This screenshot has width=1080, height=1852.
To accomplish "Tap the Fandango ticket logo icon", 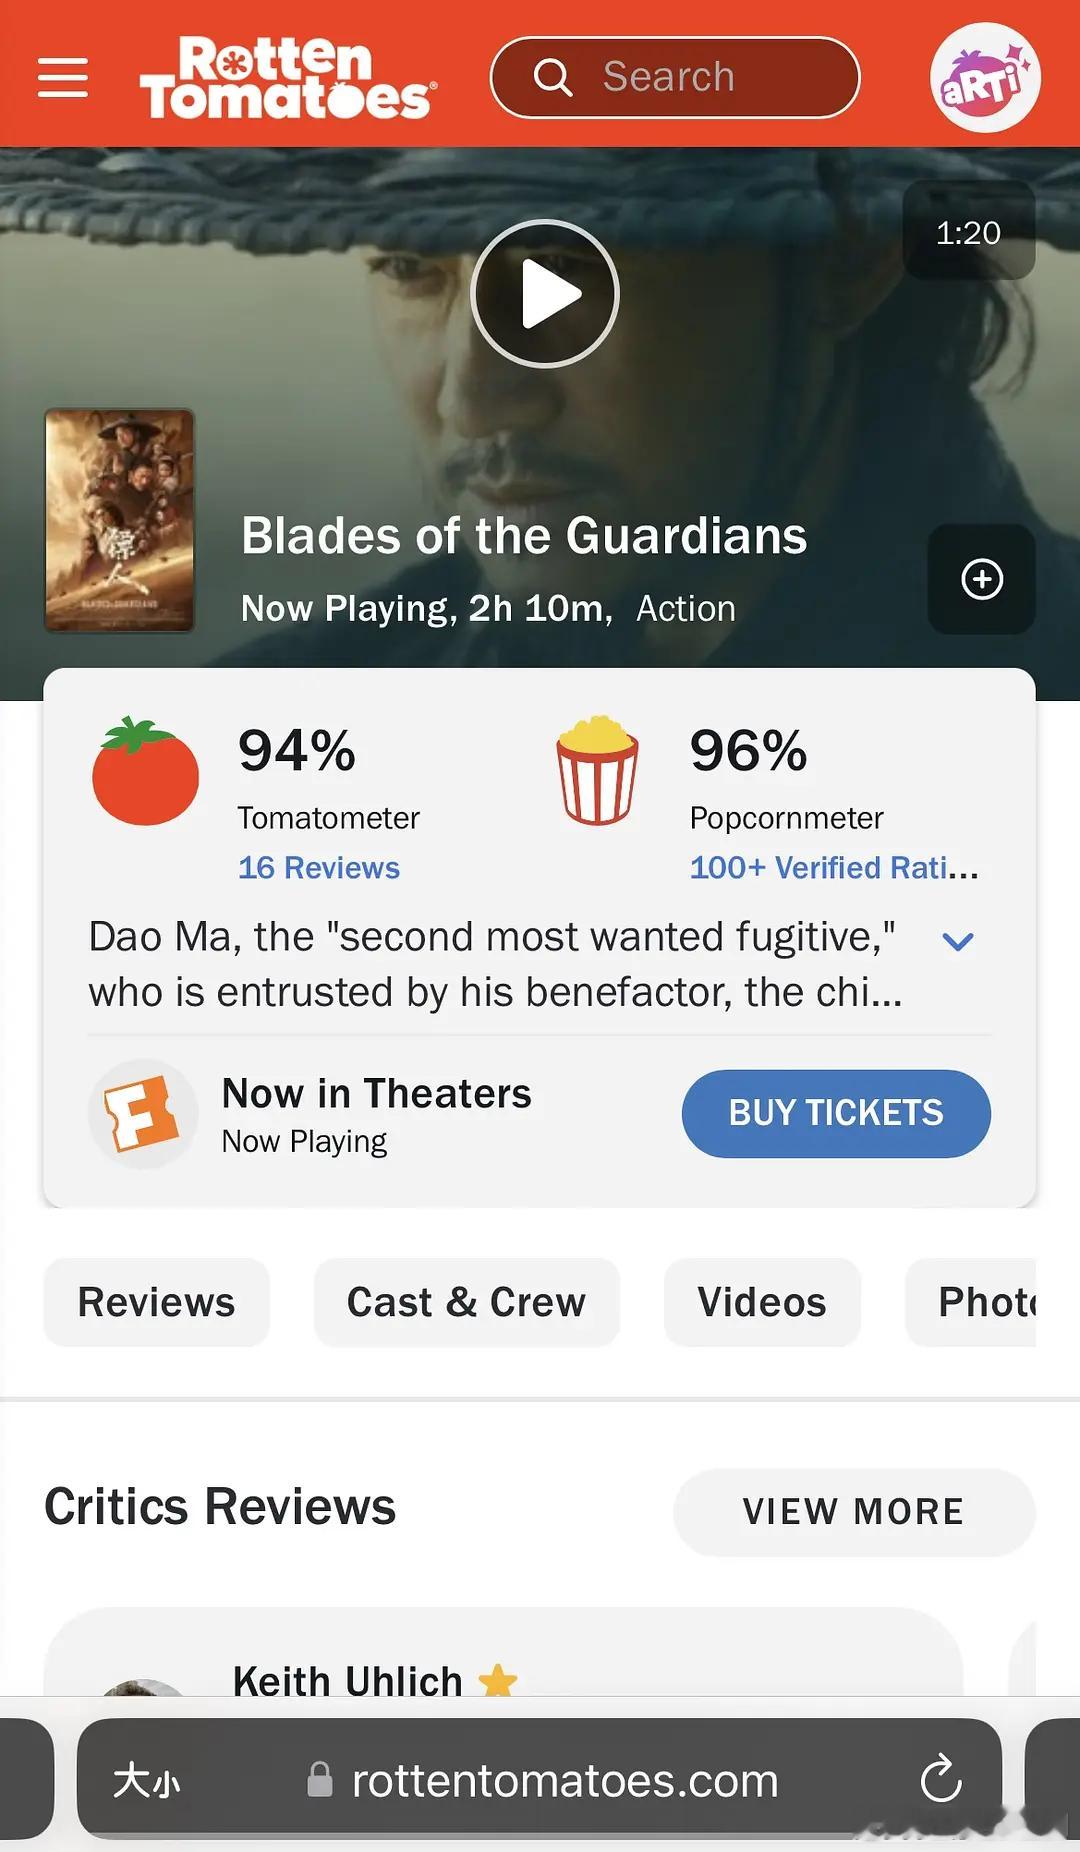I will (x=142, y=1113).
